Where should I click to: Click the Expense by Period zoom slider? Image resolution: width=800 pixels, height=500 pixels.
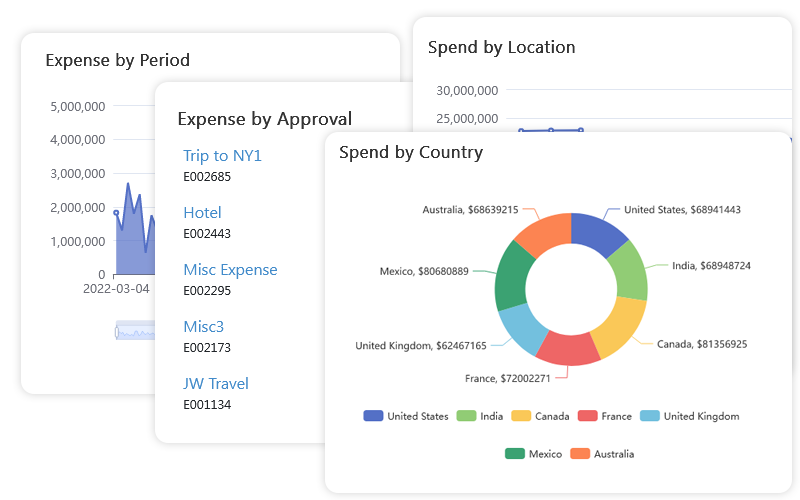[x=135, y=331]
